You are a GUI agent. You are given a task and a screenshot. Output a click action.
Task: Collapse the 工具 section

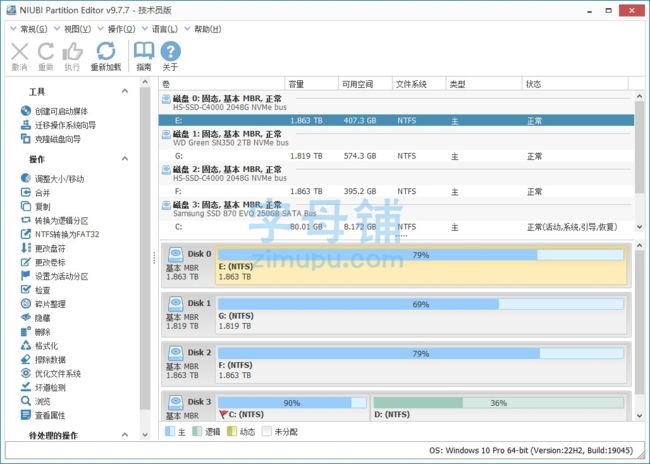125,91
